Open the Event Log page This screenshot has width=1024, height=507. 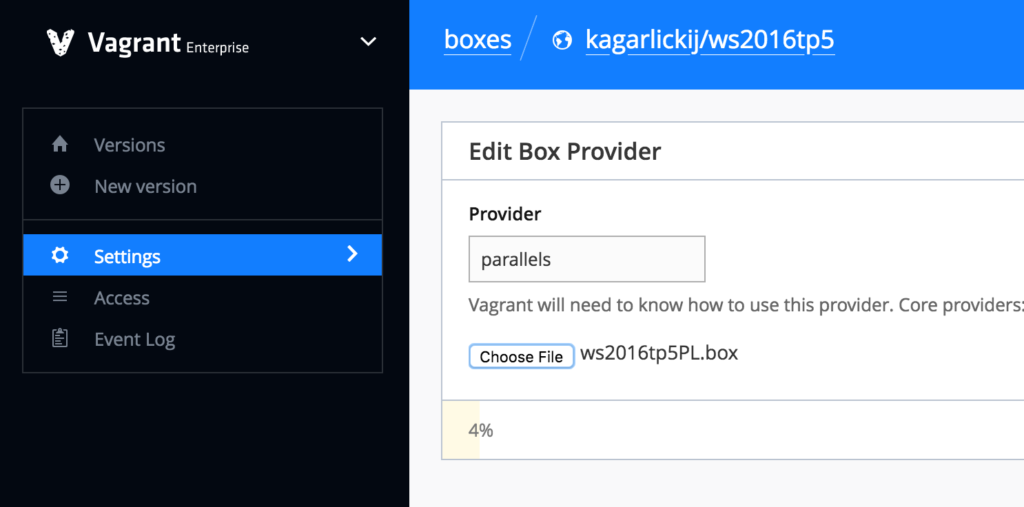pos(134,340)
